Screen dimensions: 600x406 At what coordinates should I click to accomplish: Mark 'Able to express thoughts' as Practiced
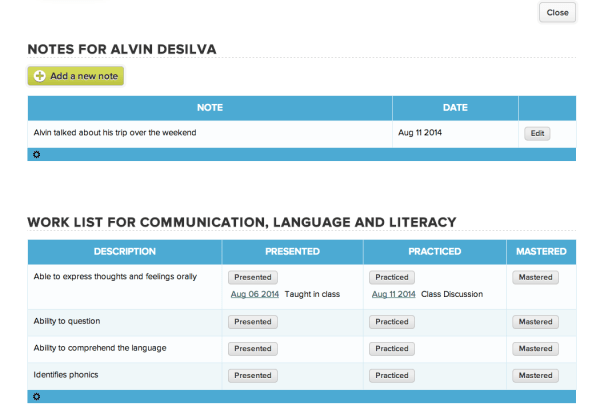click(394, 277)
